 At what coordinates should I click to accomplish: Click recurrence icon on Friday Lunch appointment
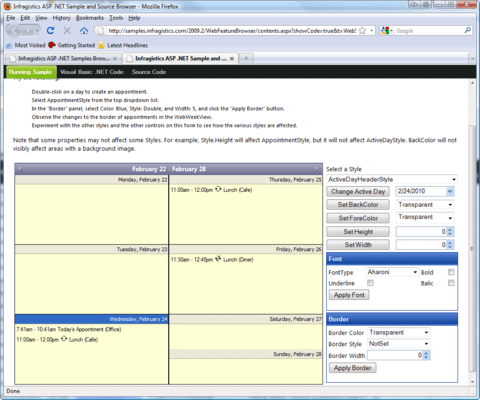(218, 259)
